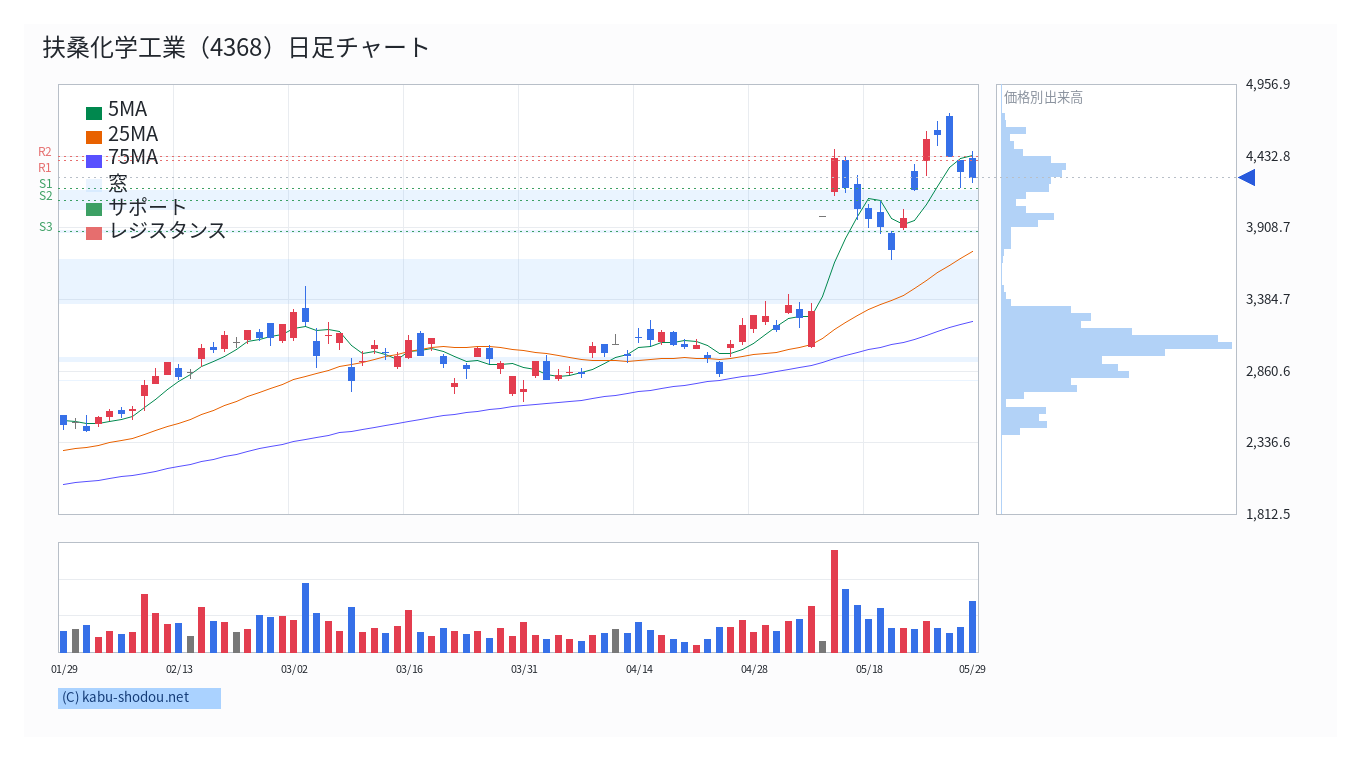Click the 25MA legend label
Image resolution: width=1360 pixels, height=760 pixels.
pyautogui.click(x=133, y=134)
